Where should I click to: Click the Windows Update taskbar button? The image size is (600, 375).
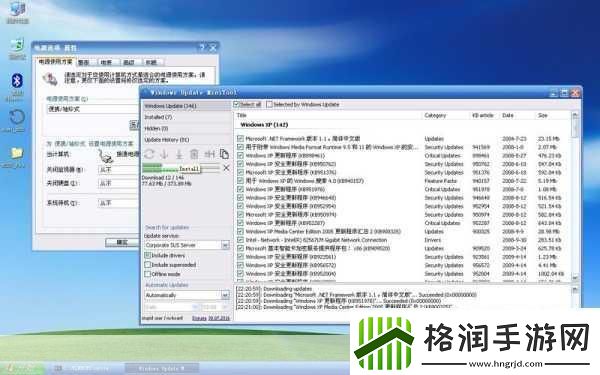coord(161,368)
